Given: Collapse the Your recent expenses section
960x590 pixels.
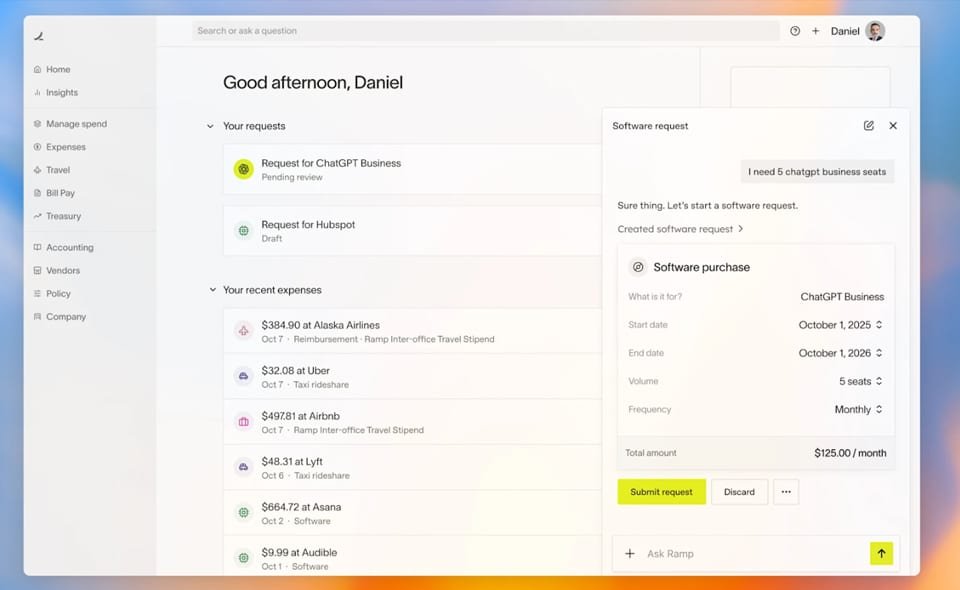Looking at the screenshot, I should [x=212, y=290].
